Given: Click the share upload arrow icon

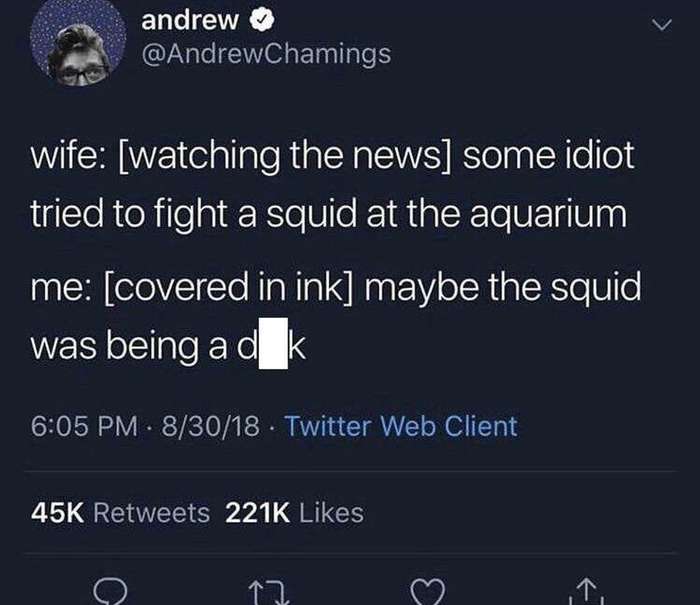Looking at the screenshot, I should [x=587, y=592].
